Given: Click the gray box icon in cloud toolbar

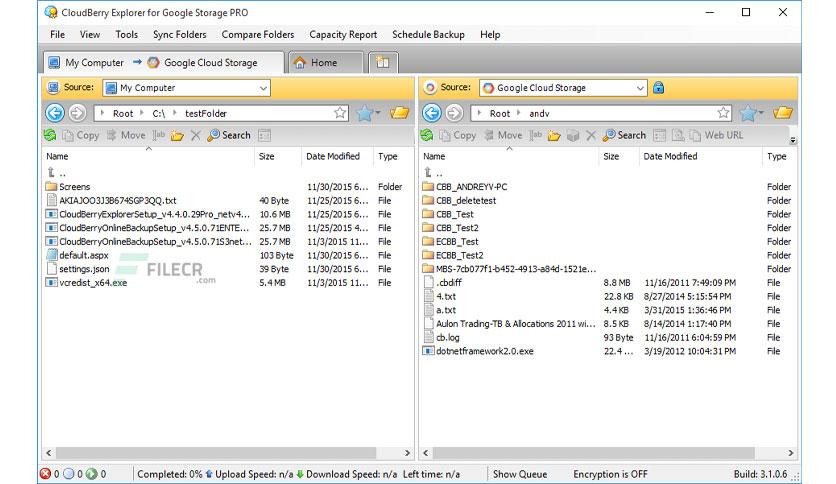Looking at the screenshot, I should pyautogui.click(x=573, y=135).
